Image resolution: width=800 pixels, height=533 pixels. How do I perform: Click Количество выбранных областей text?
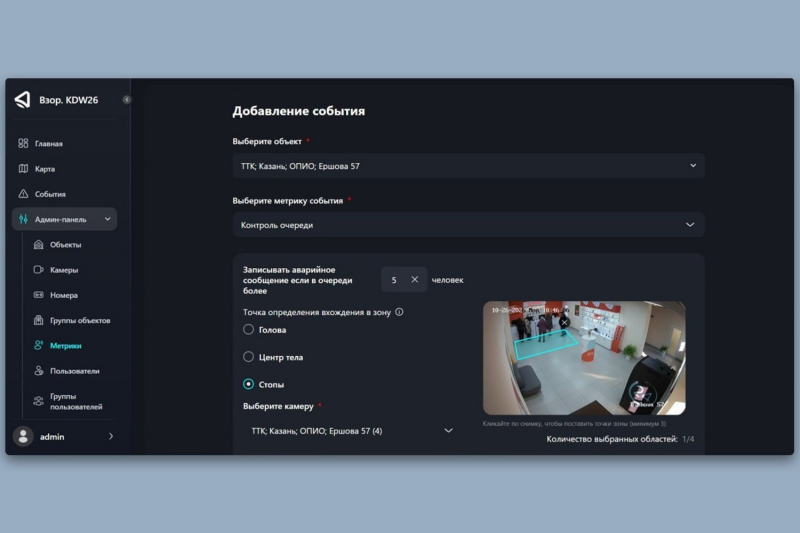(612, 439)
